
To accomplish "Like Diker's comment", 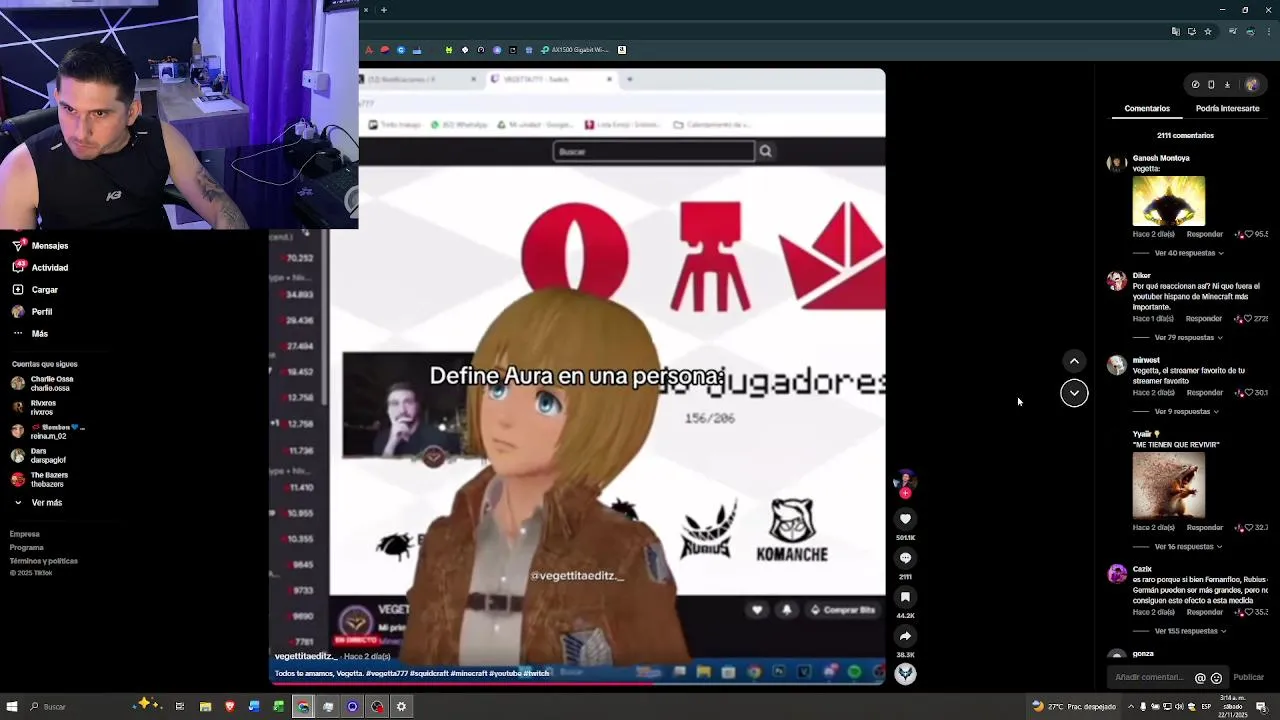I will (x=1248, y=319).
